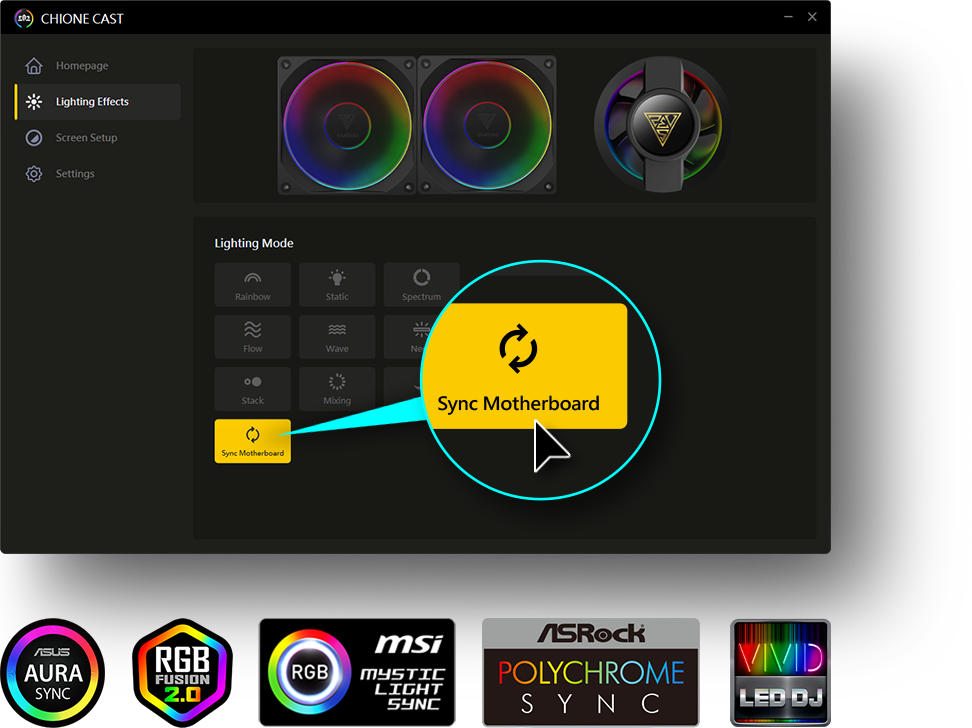Image resolution: width=972 pixels, height=728 pixels.
Task: Select the Rainbow lighting mode
Action: [253, 284]
